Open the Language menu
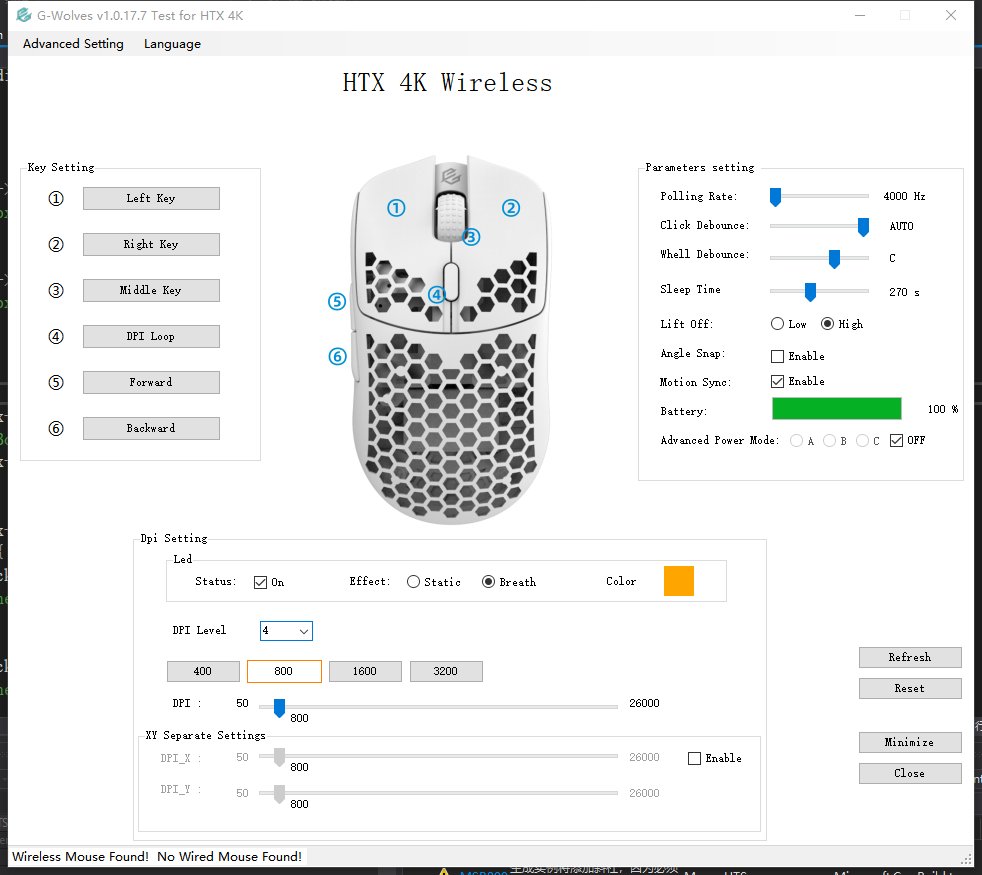982x875 pixels. tap(172, 44)
